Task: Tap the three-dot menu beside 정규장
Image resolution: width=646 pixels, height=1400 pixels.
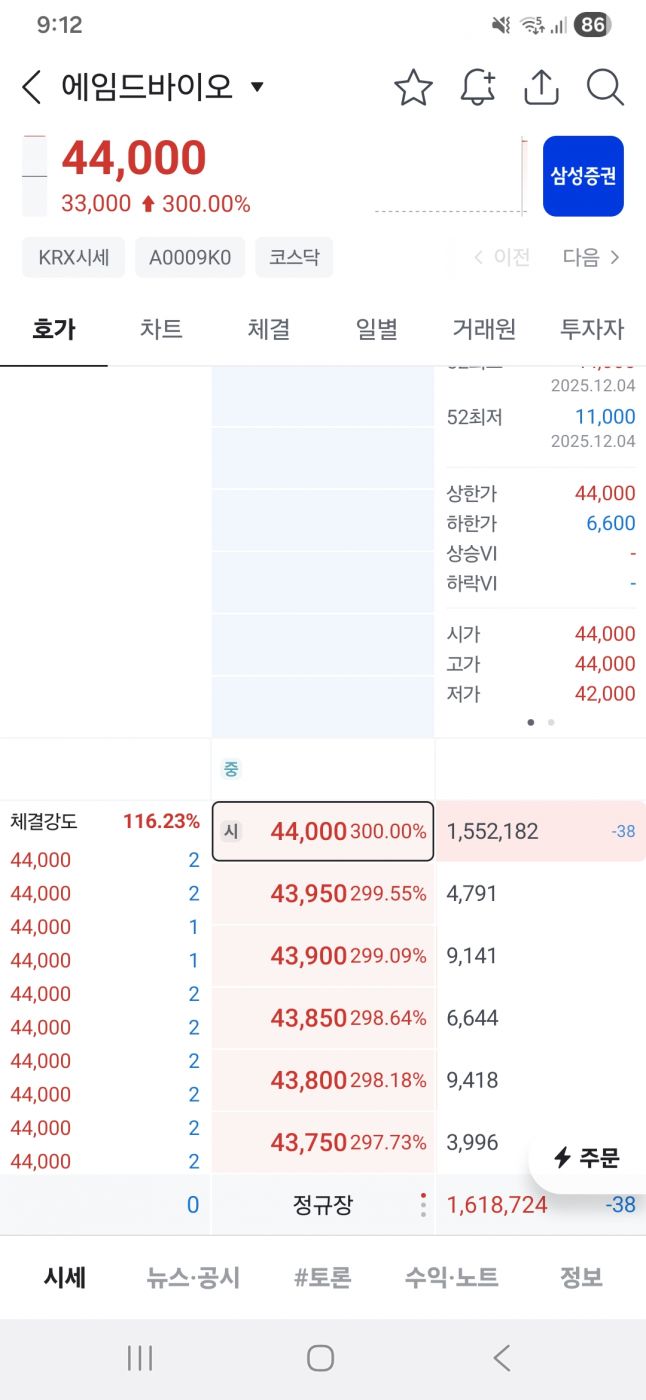Action: (423, 1205)
